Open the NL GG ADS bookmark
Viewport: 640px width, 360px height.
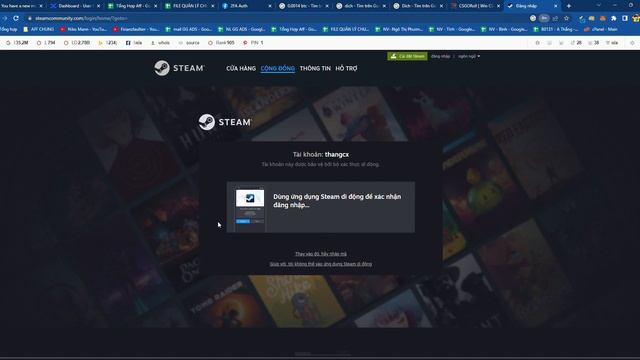[242, 29]
